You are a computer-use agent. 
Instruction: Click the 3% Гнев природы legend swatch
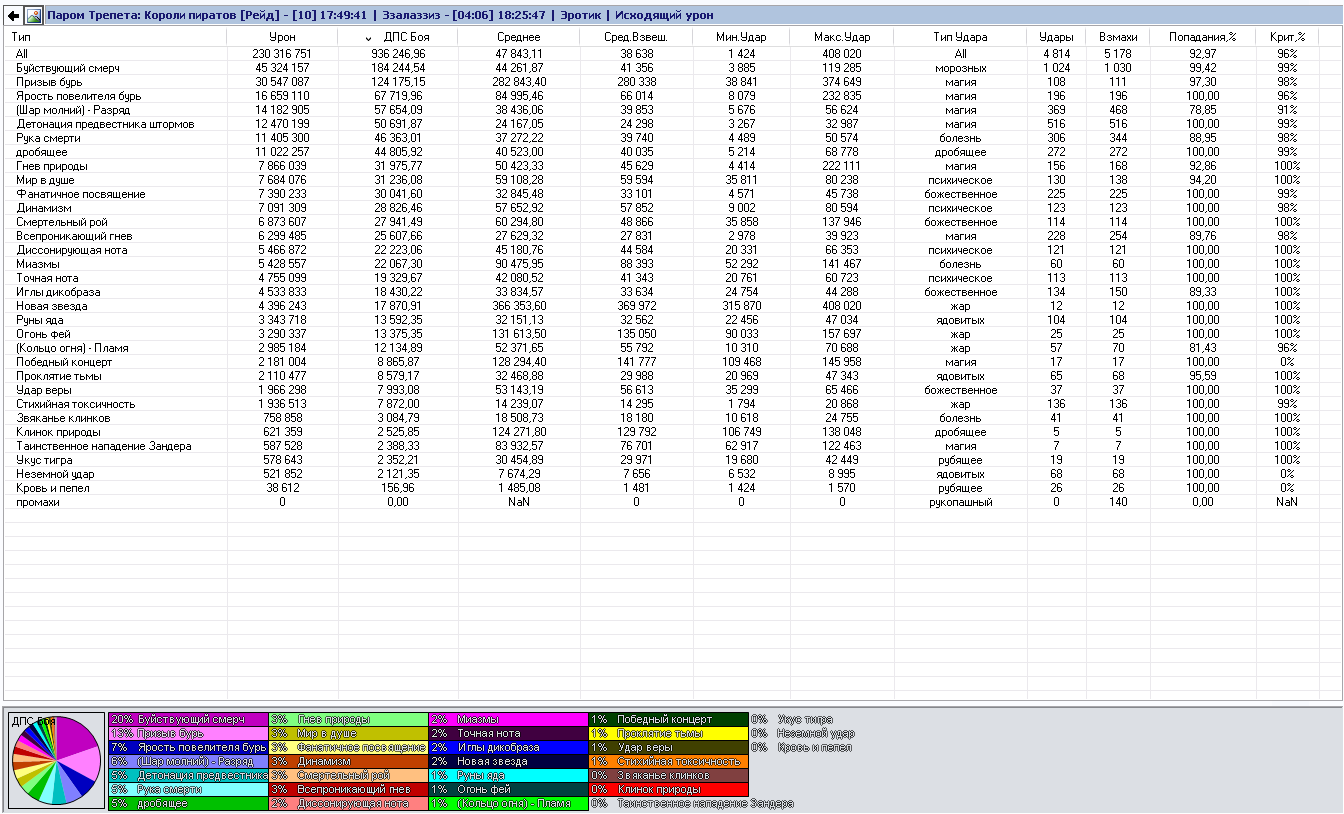348,719
